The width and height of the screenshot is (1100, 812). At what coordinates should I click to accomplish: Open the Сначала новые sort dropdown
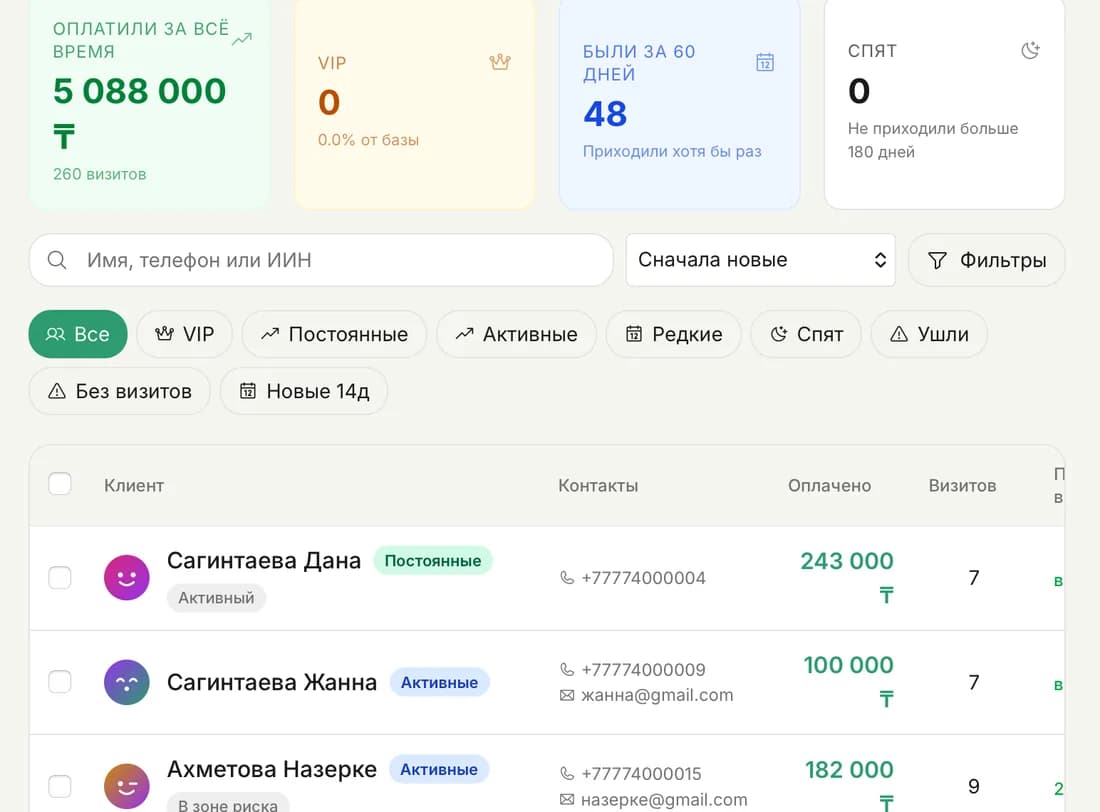coord(760,260)
